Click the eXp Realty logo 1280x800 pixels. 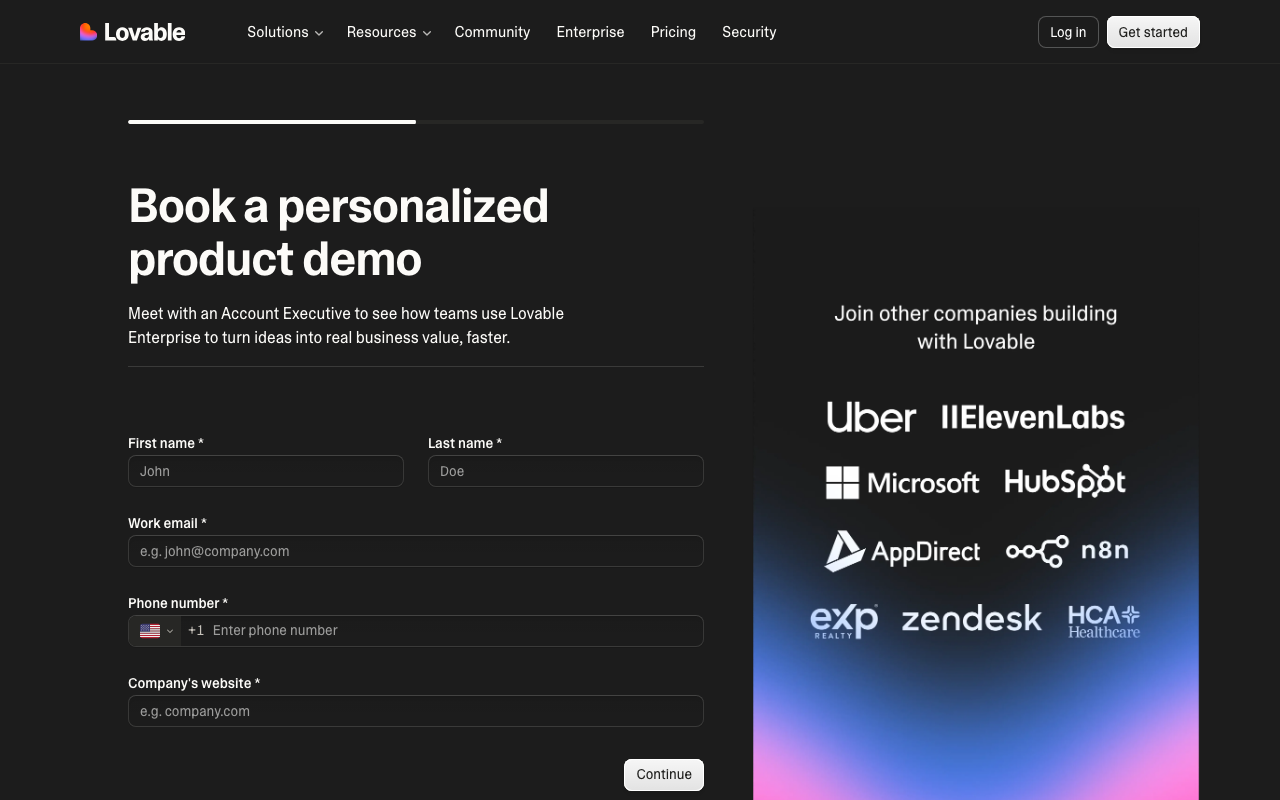click(x=844, y=621)
